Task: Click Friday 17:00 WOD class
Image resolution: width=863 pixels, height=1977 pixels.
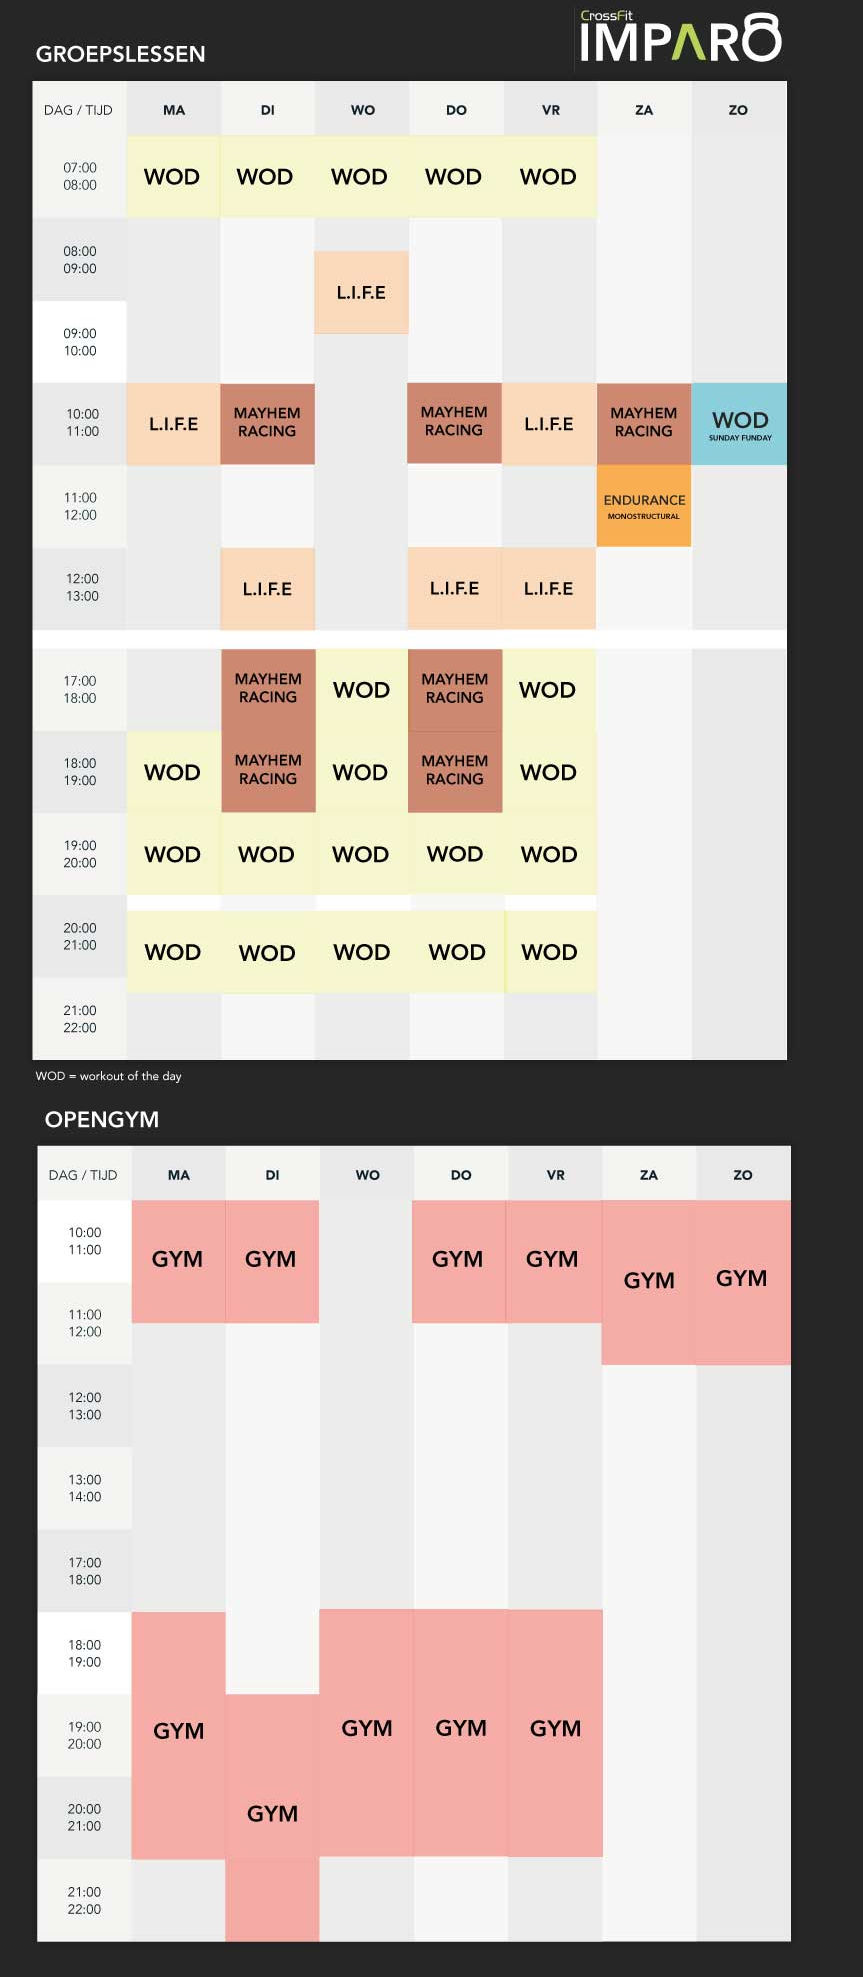Action: 548,690
